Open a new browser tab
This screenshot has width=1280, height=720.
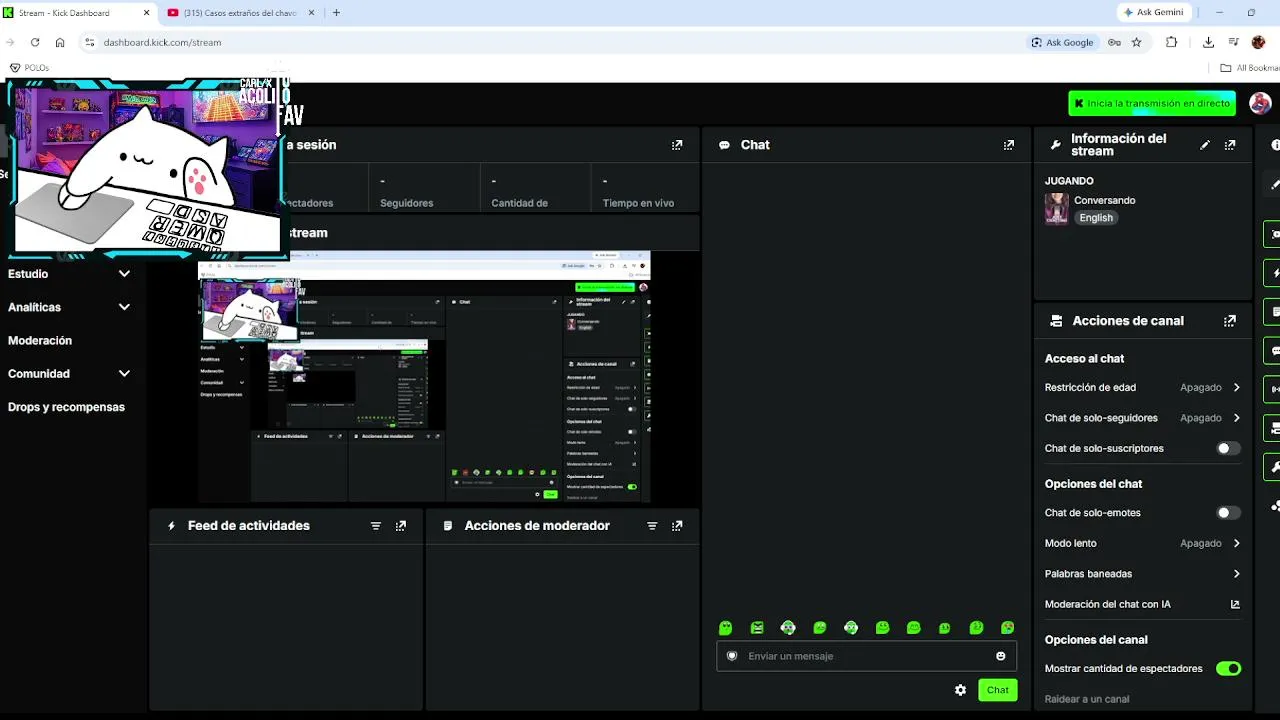click(336, 13)
